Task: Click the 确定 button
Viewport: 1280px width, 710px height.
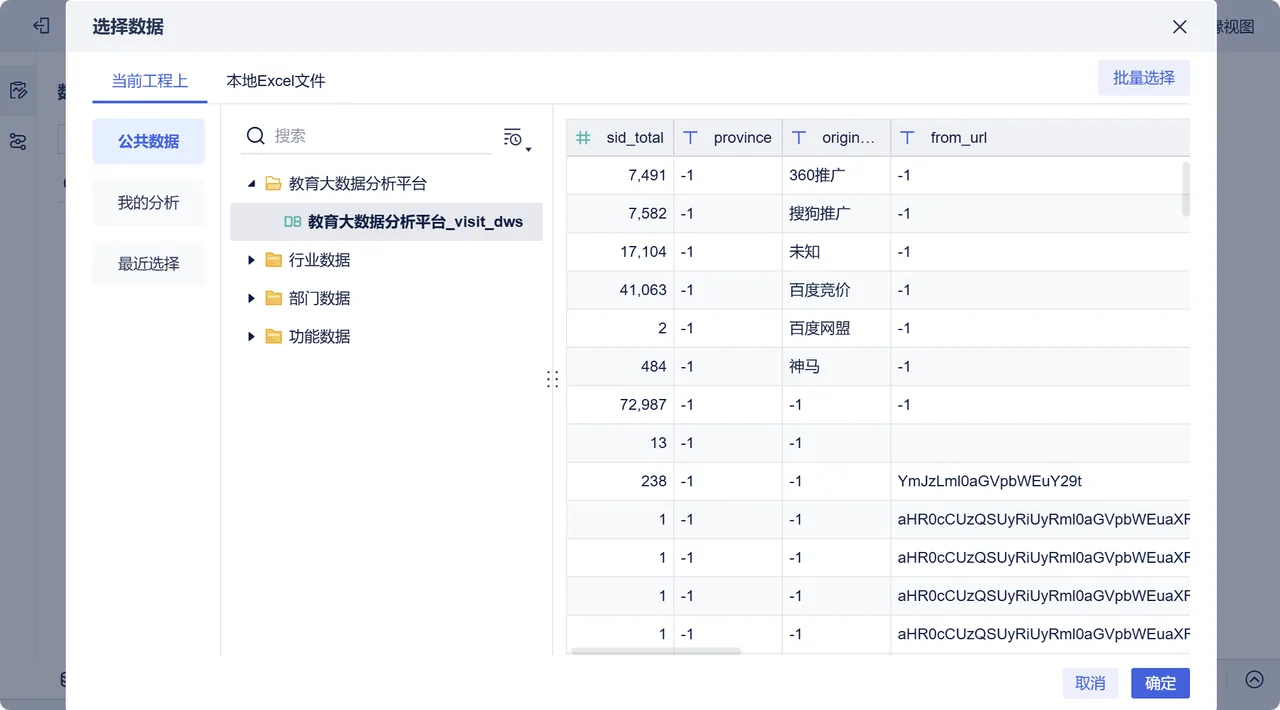Action: pos(1161,683)
